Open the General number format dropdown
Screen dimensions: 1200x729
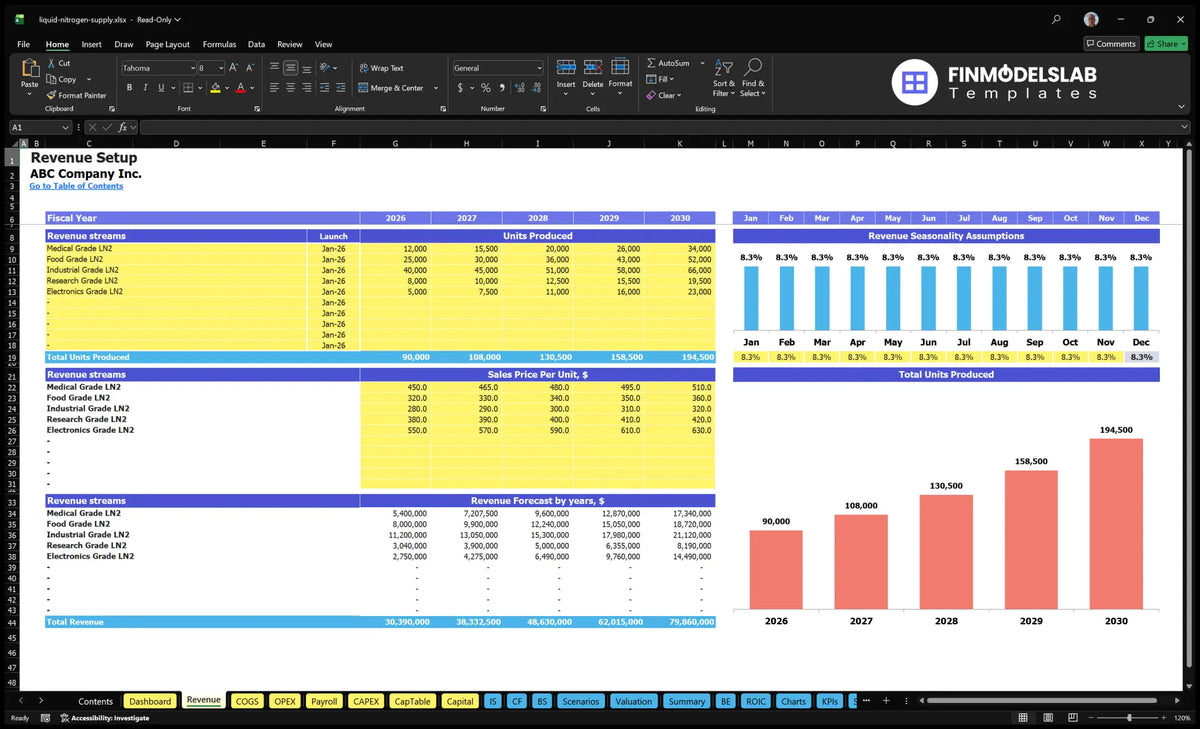(539, 68)
